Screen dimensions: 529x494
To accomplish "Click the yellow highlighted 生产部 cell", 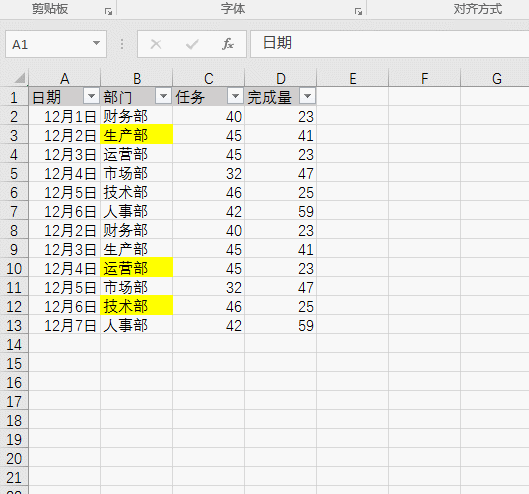I will 137,135.
